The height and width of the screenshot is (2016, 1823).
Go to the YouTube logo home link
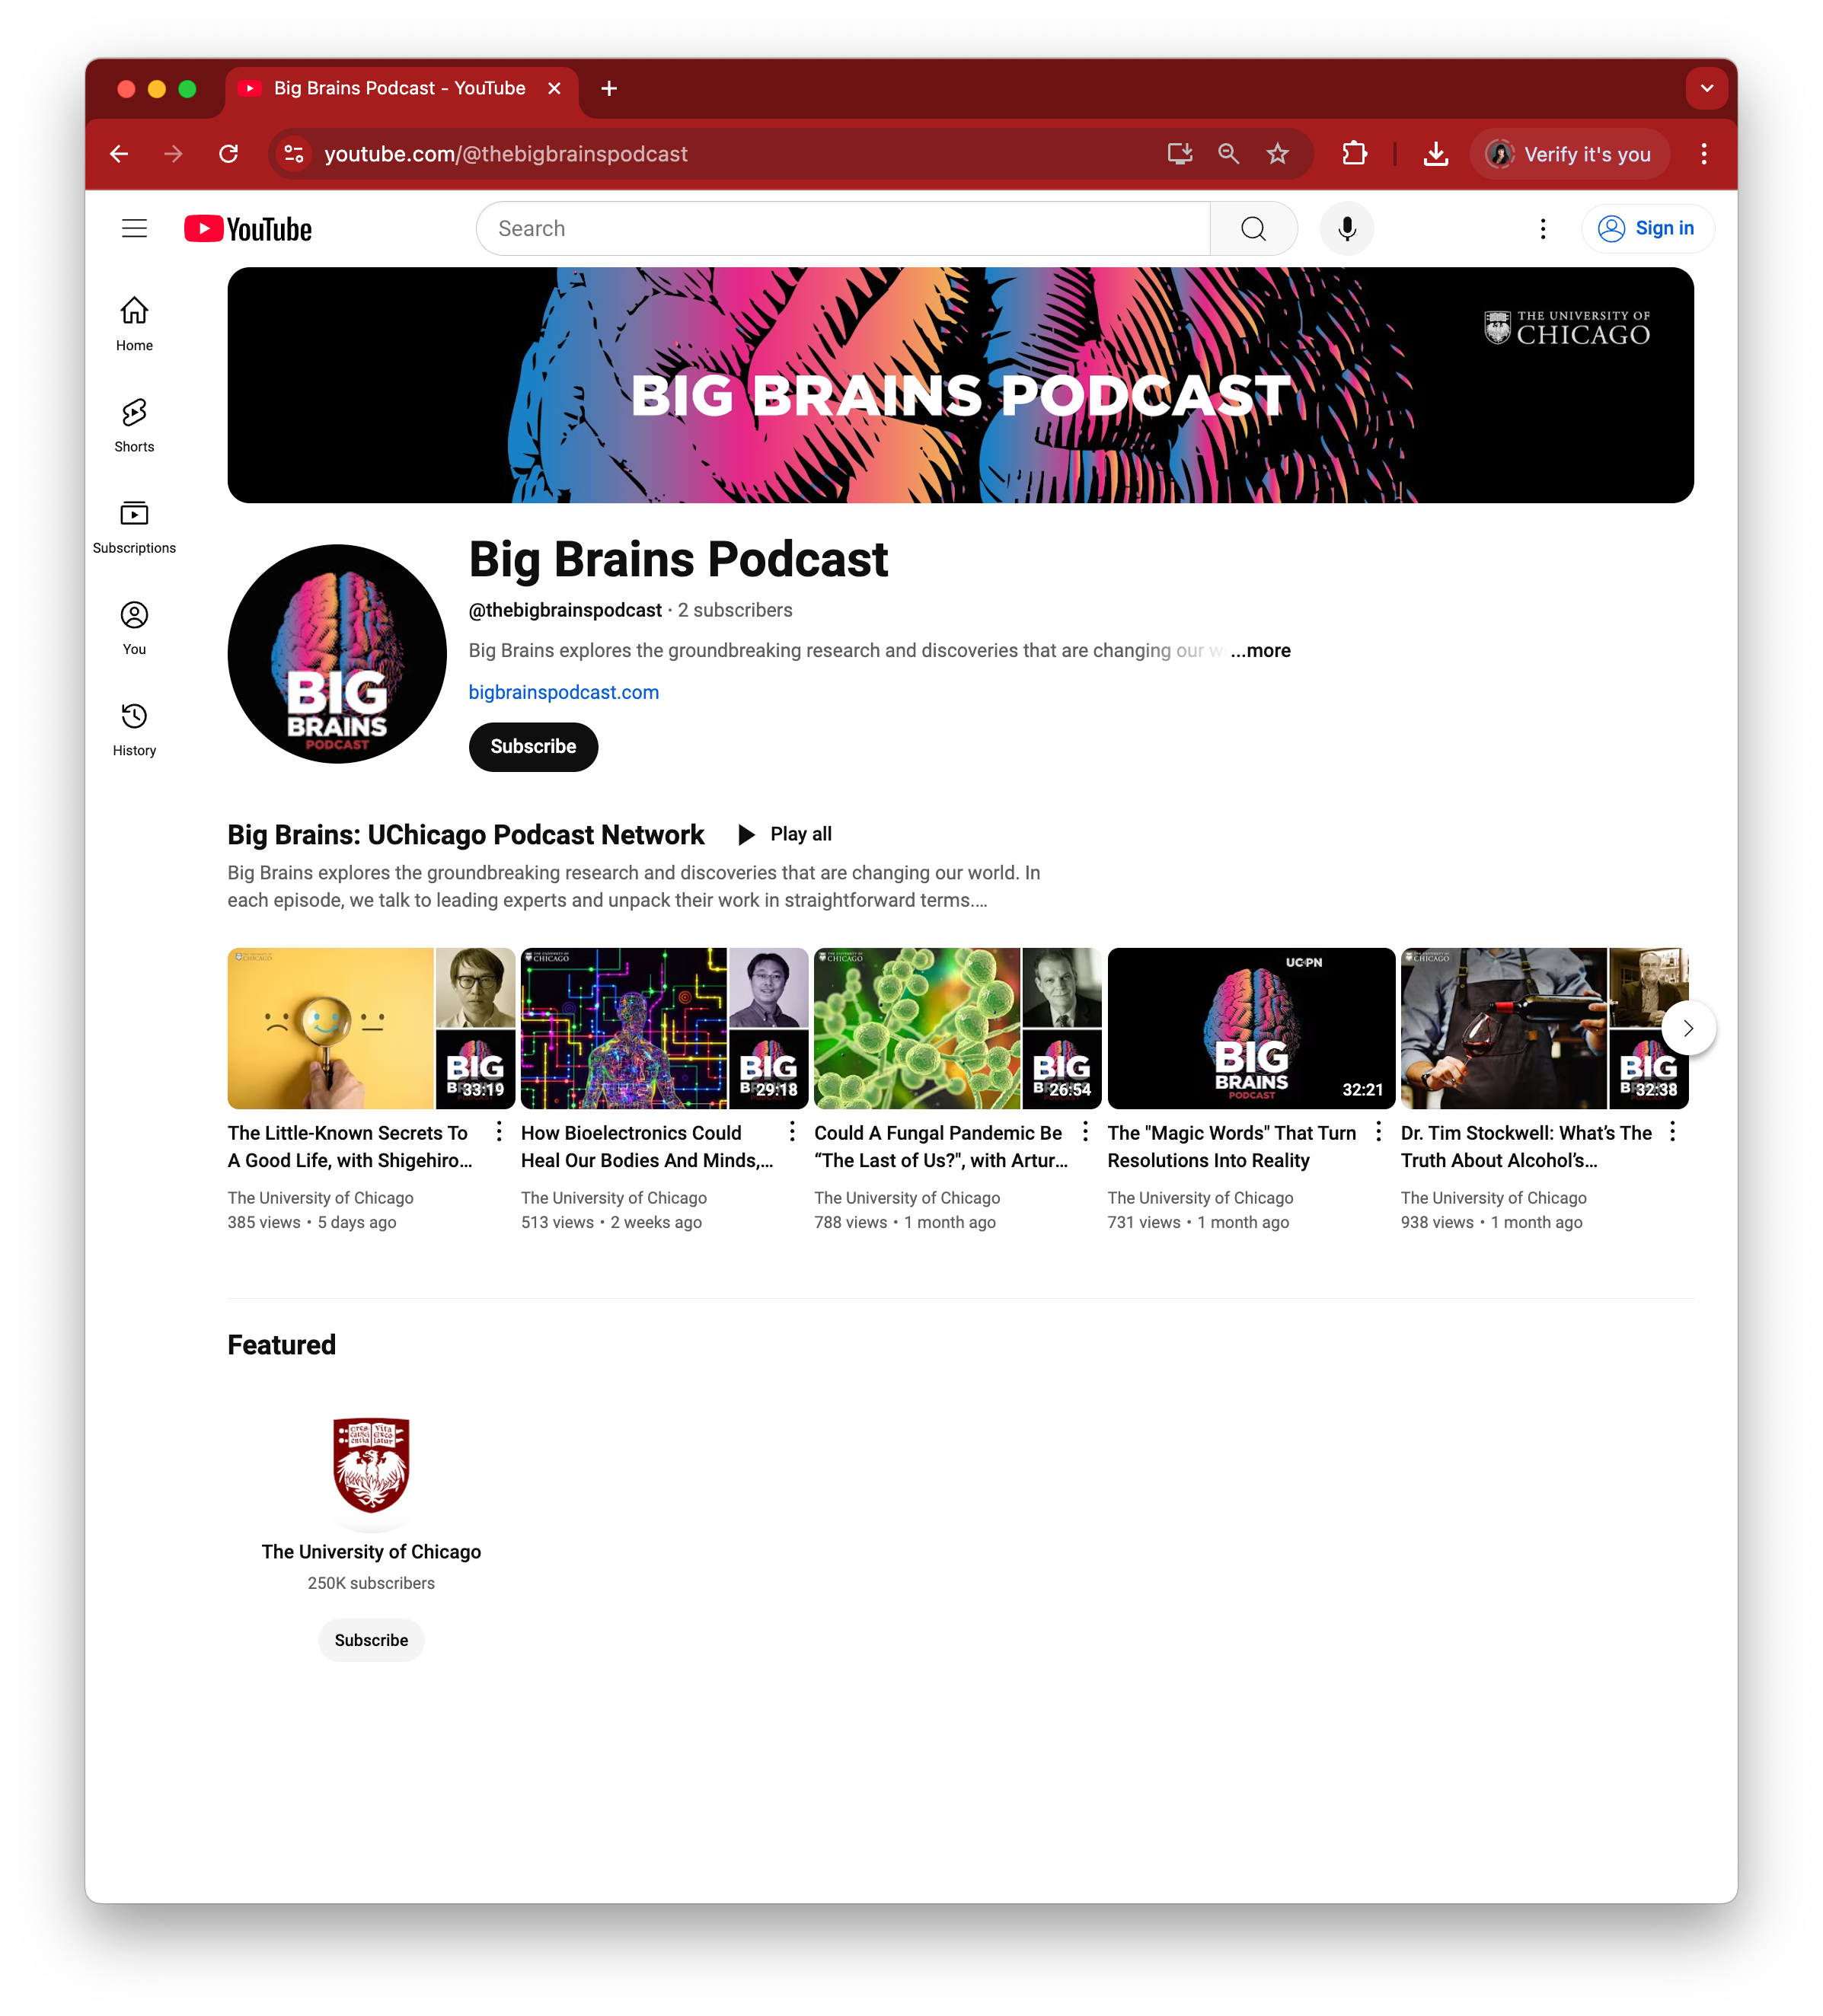[x=248, y=229]
